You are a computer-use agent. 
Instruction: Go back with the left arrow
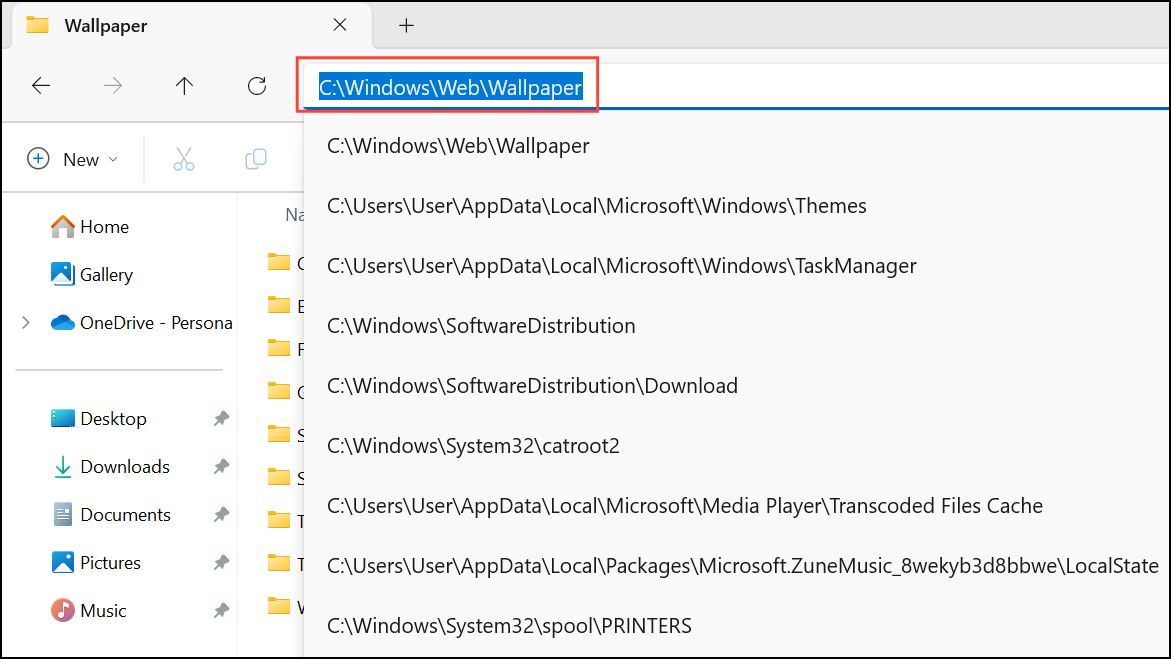pyautogui.click(x=41, y=86)
